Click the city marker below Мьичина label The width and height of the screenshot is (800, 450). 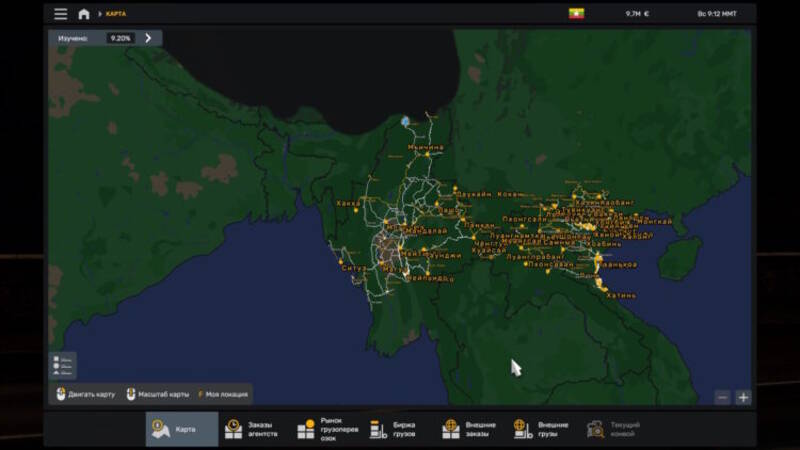[427, 154]
